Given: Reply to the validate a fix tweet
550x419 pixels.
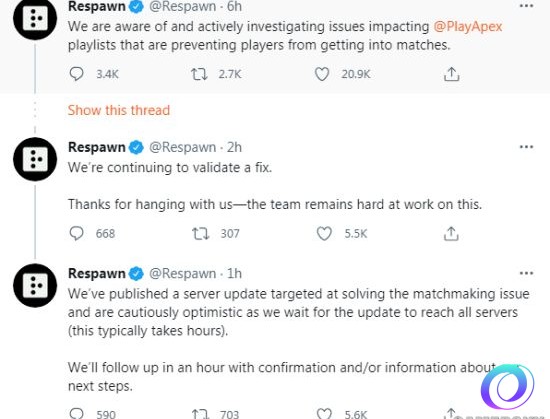Looking at the screenshot, I should pos(76,234).
